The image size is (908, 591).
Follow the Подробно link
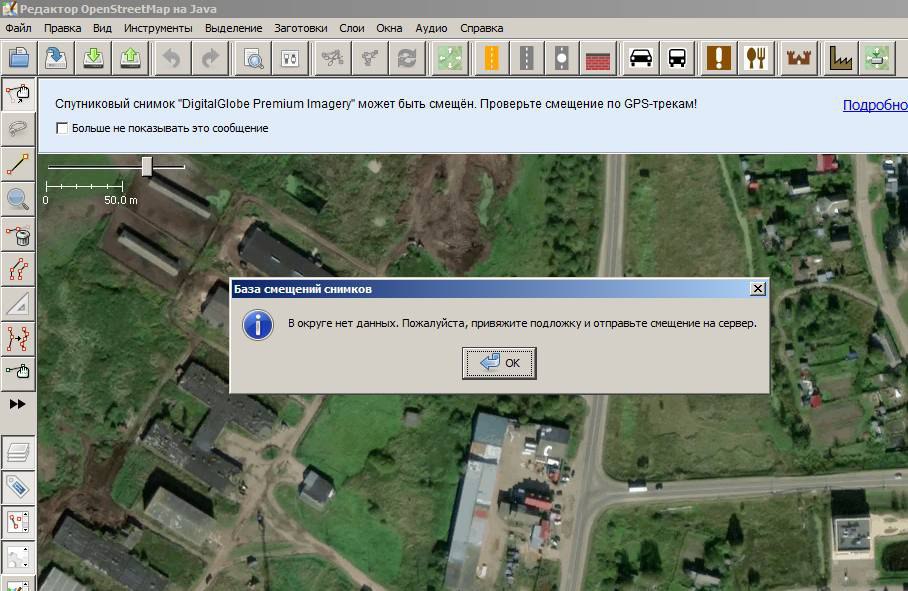click(x=875, y=105)
